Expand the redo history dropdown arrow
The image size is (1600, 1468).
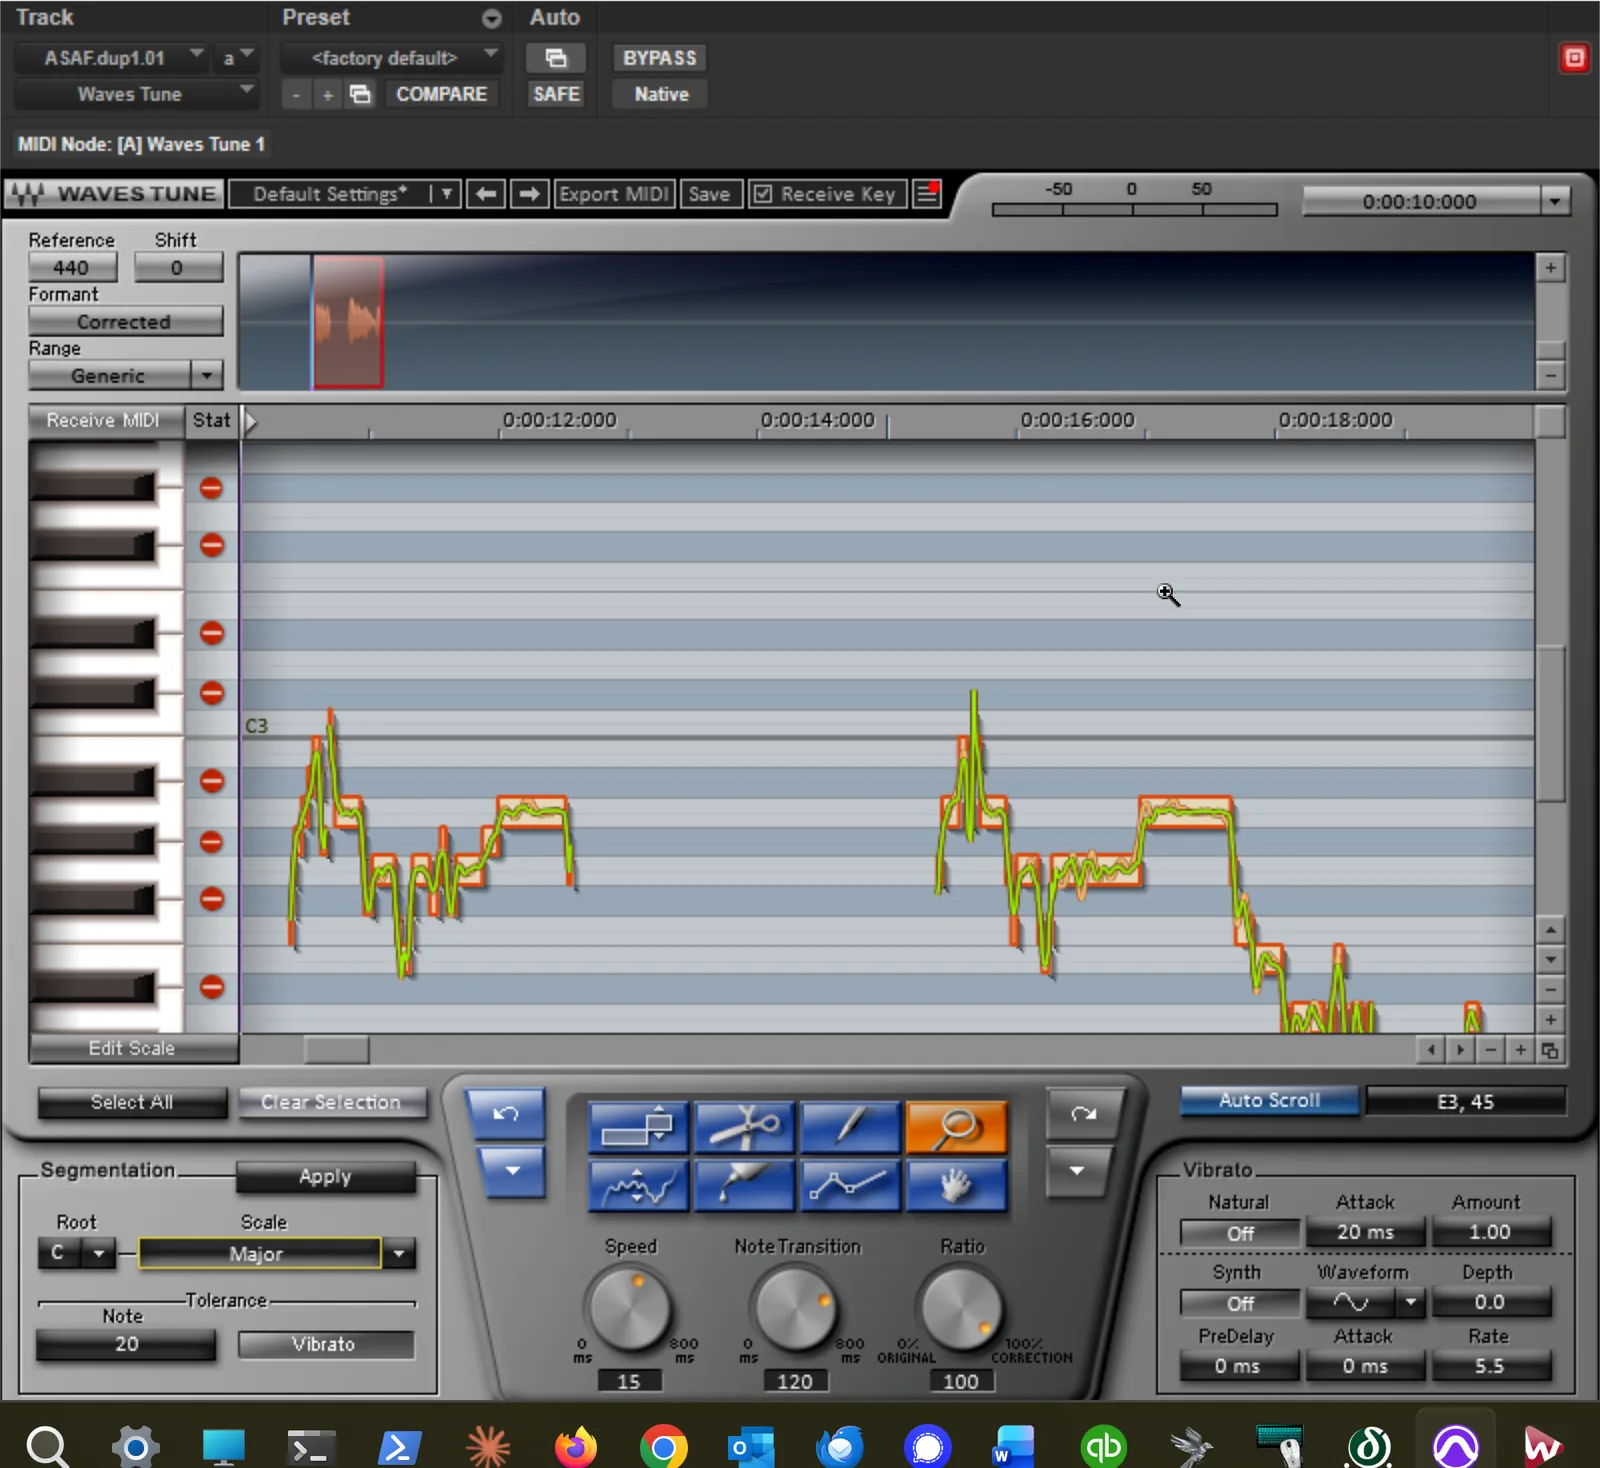pos(1077,1171)
